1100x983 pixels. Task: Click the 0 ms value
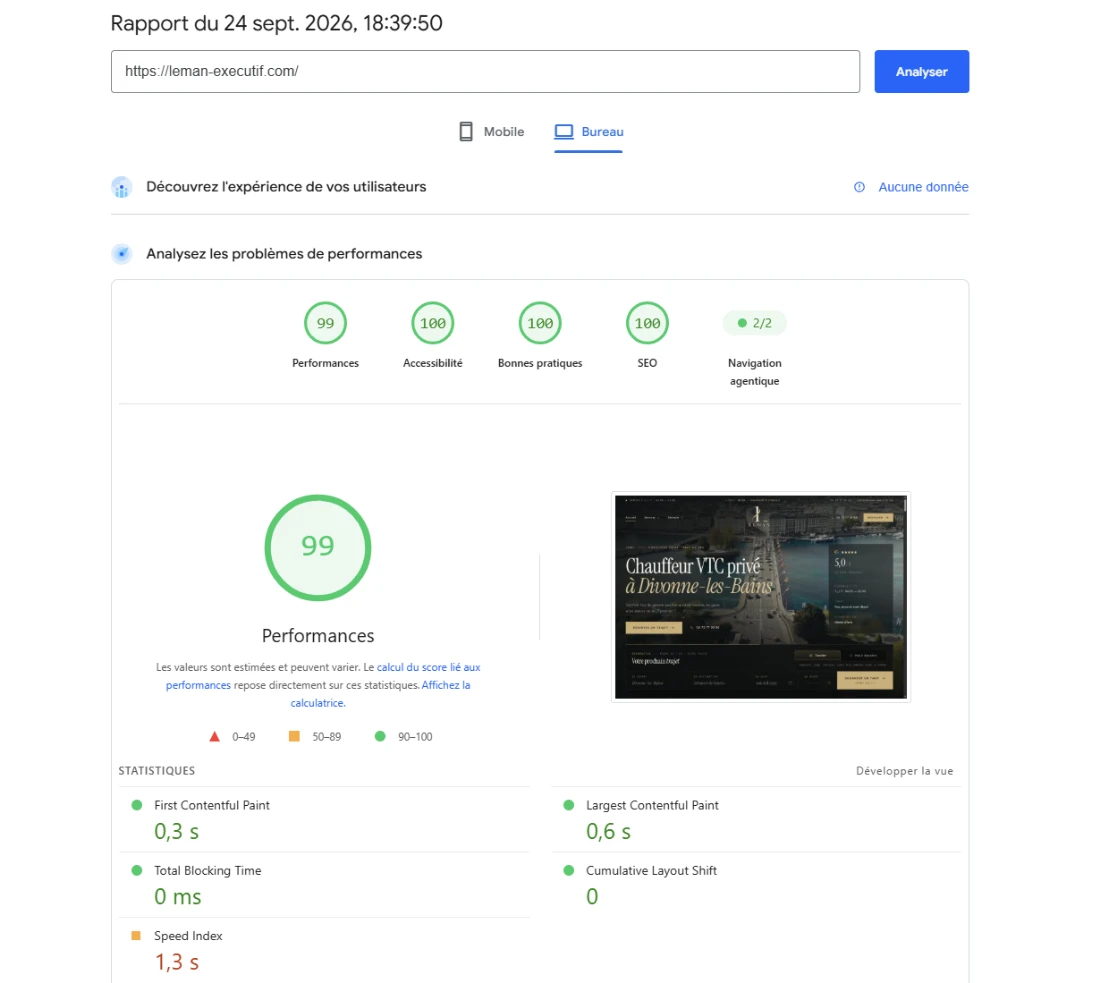[177, 897]
